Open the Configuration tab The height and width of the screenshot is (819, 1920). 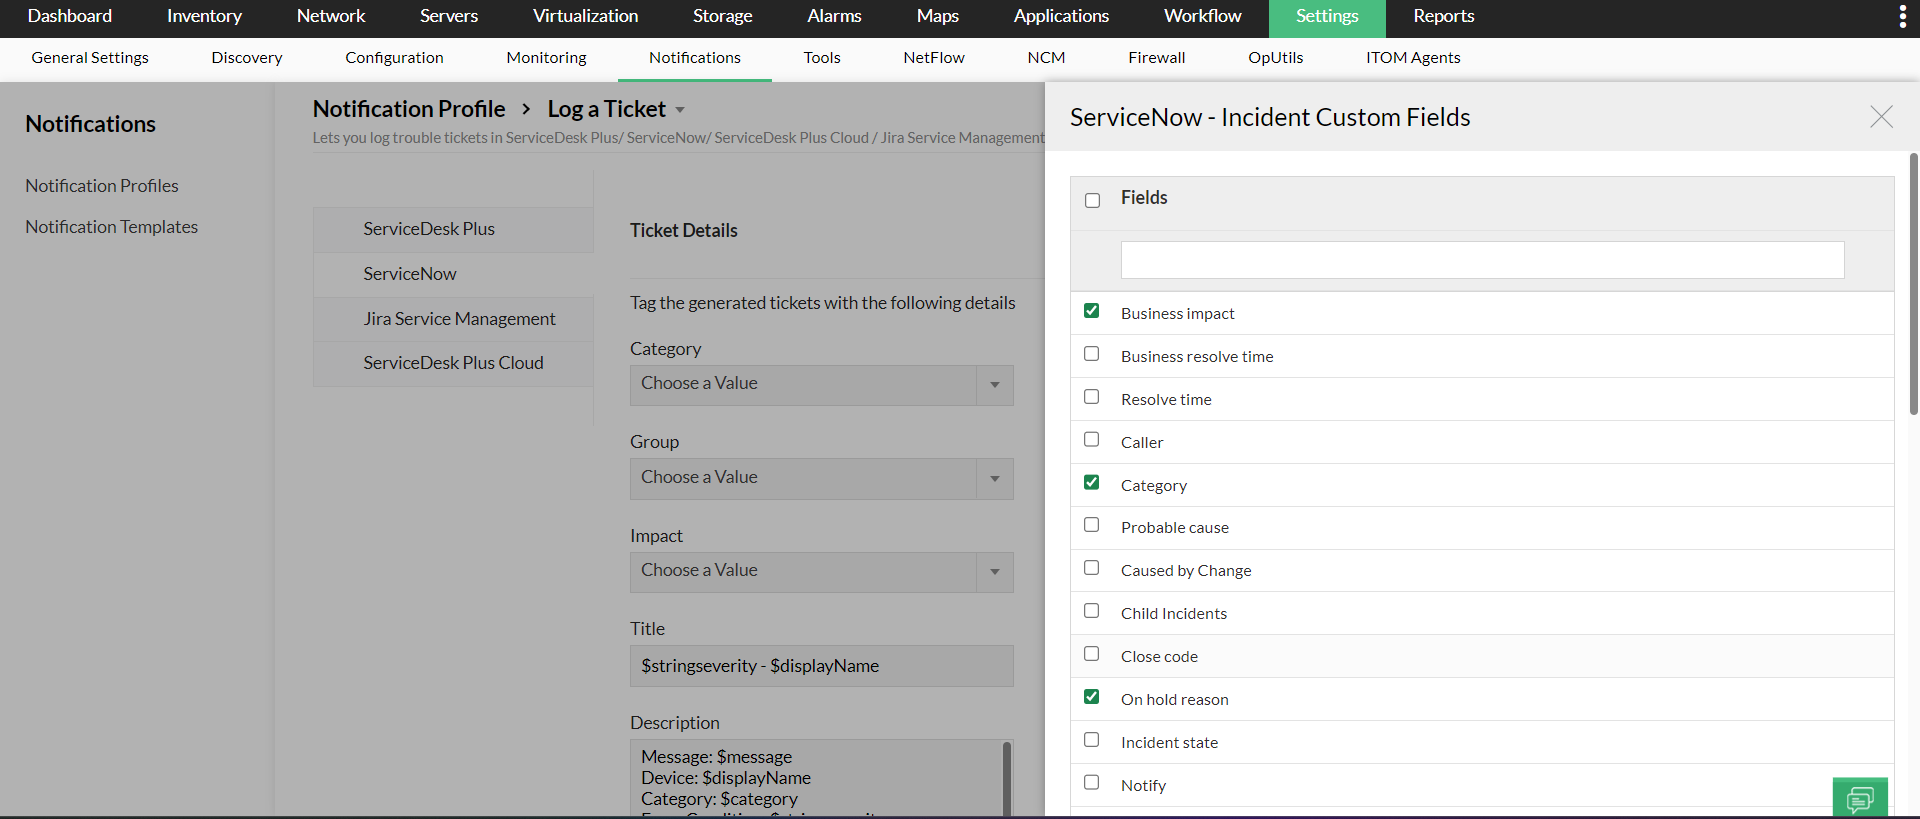pyautogui.click(x=394, y=58)
